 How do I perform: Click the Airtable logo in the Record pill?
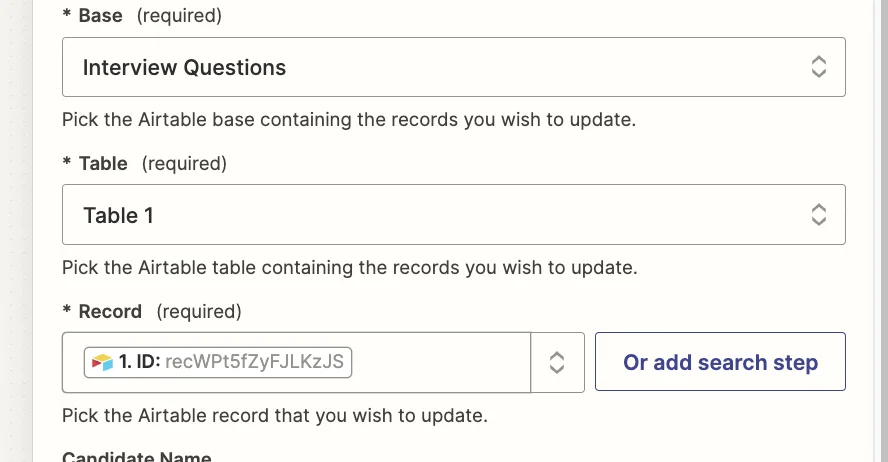coord(103,362)
